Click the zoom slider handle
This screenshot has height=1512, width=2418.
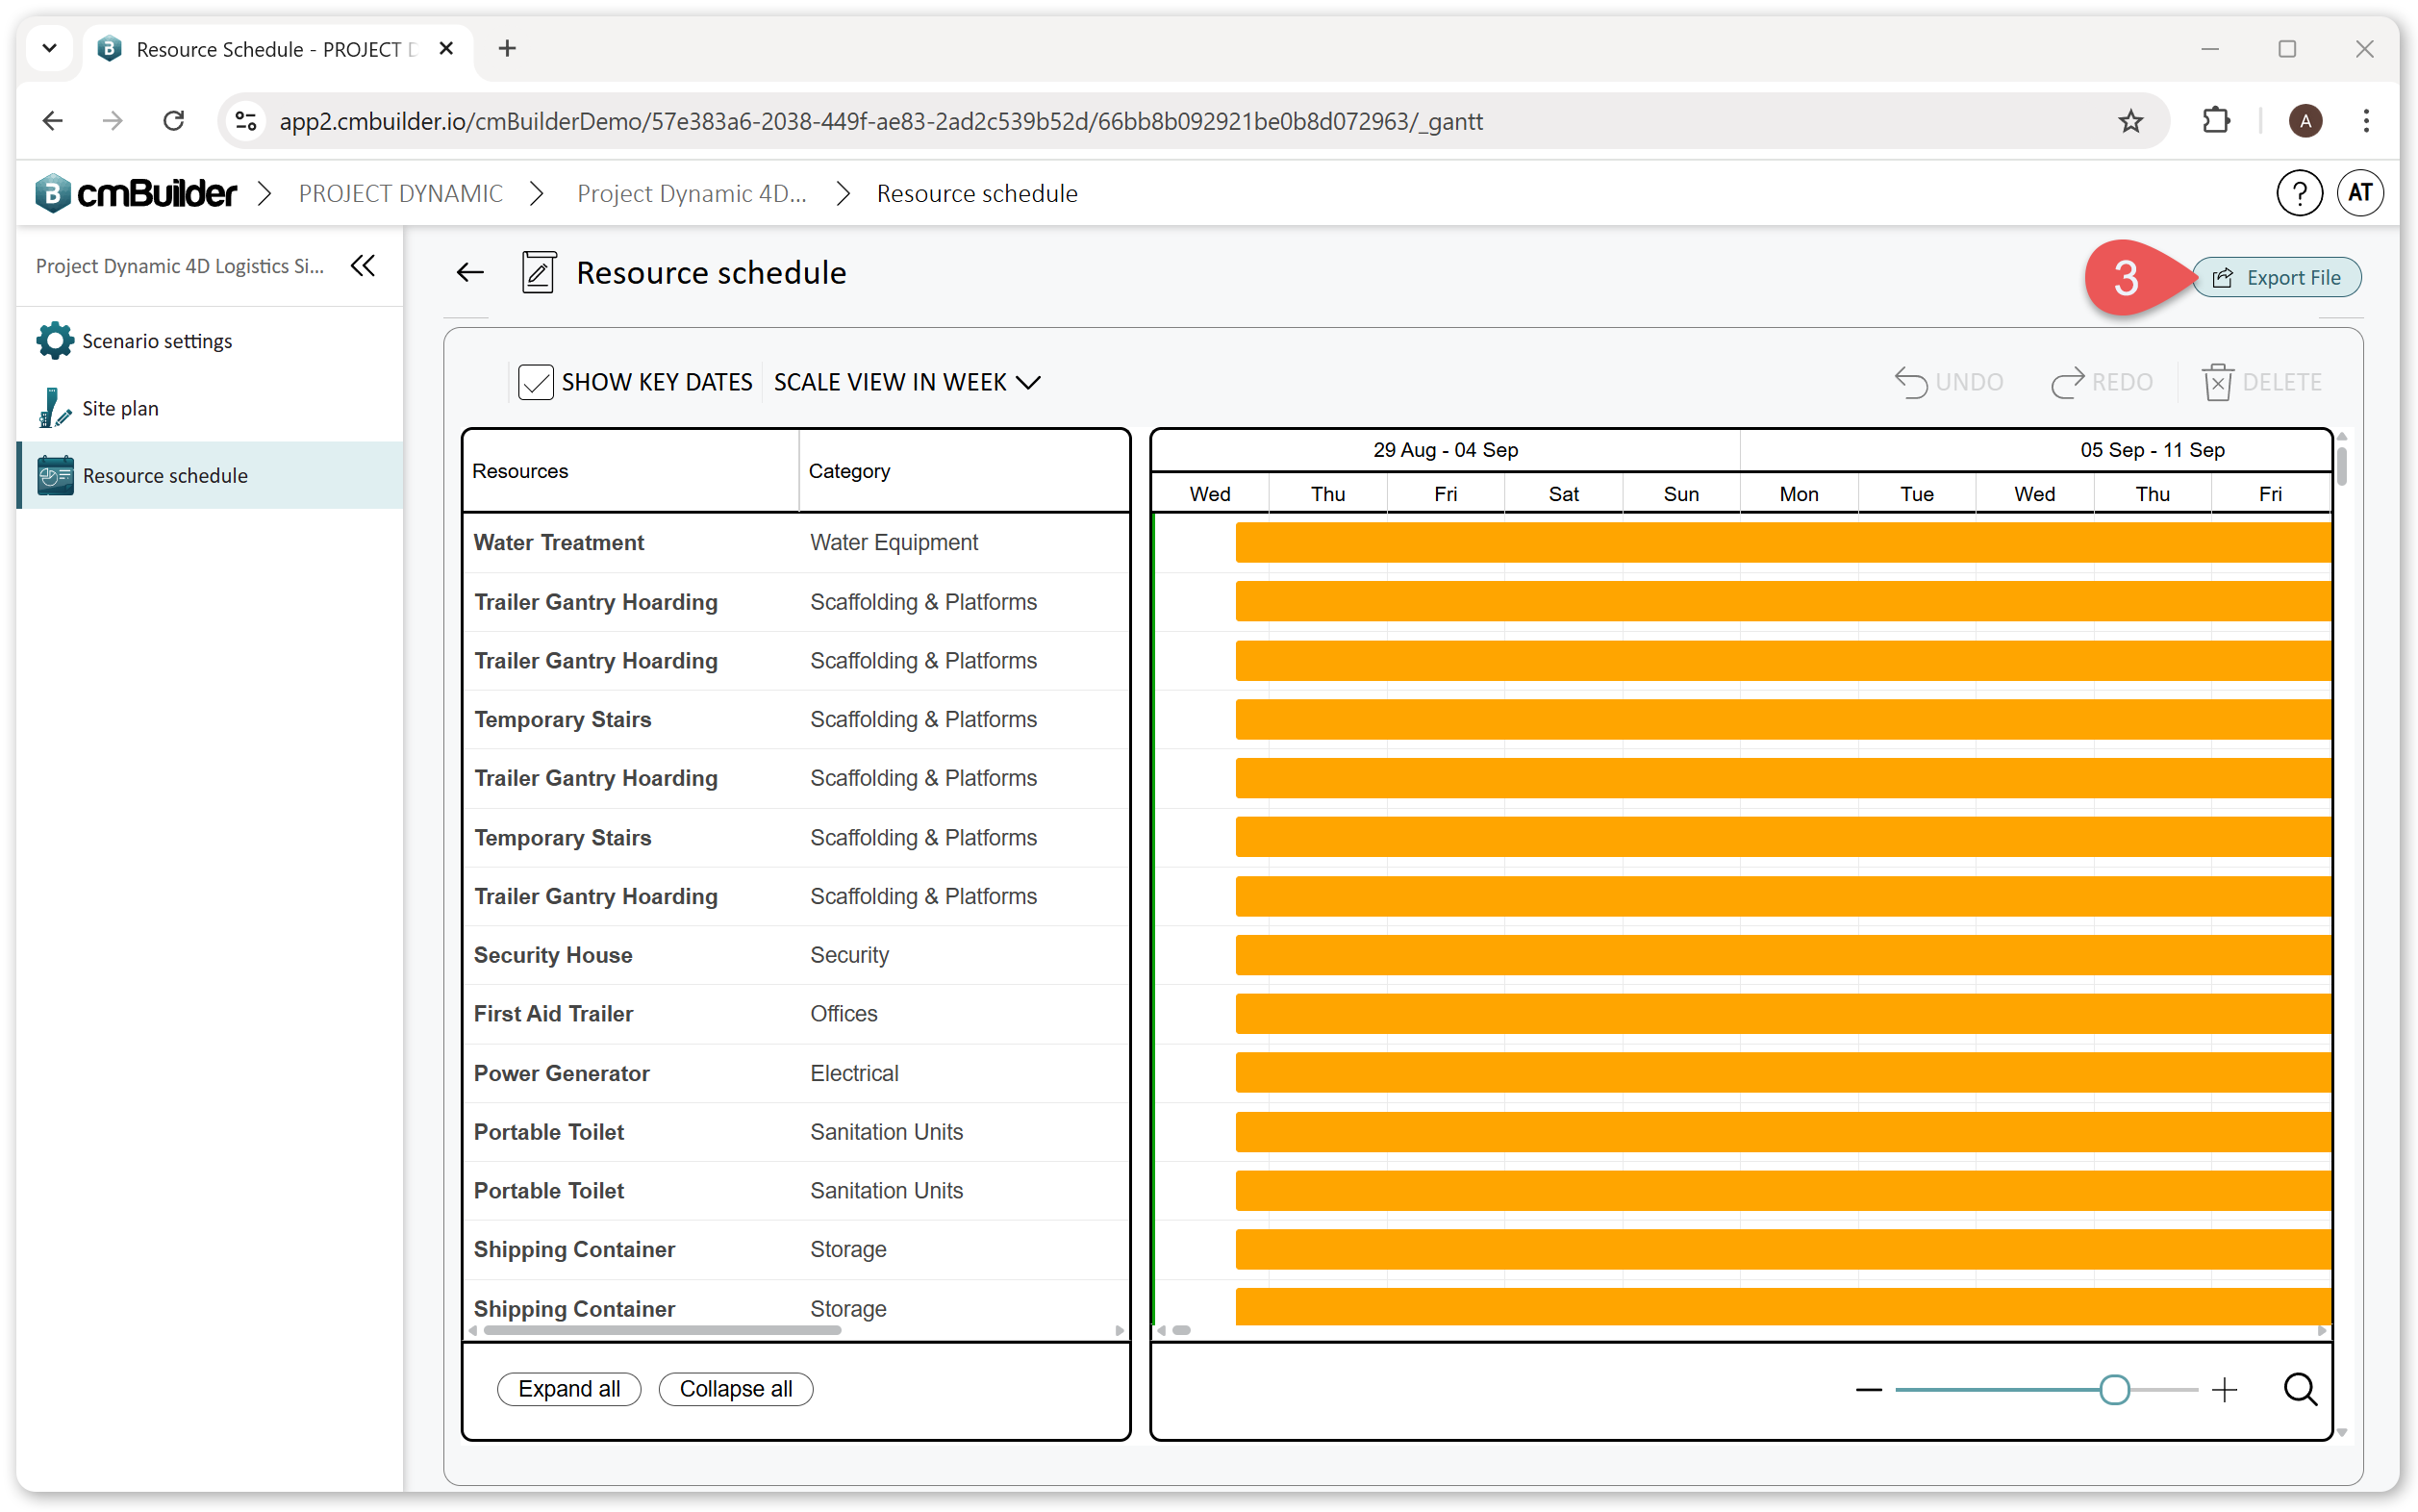(2113, 1389)
